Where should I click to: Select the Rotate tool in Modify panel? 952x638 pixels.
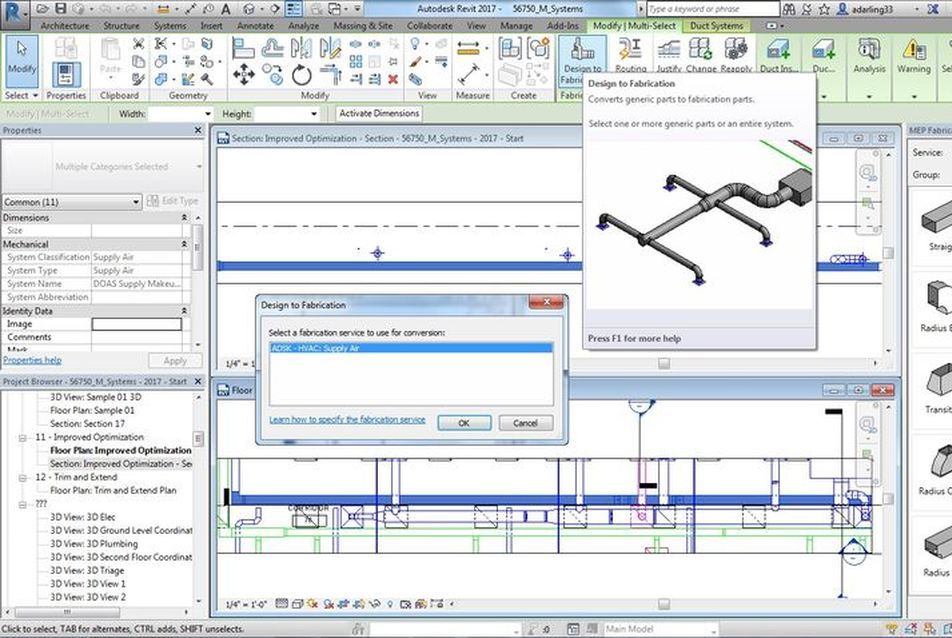(301, 75)
